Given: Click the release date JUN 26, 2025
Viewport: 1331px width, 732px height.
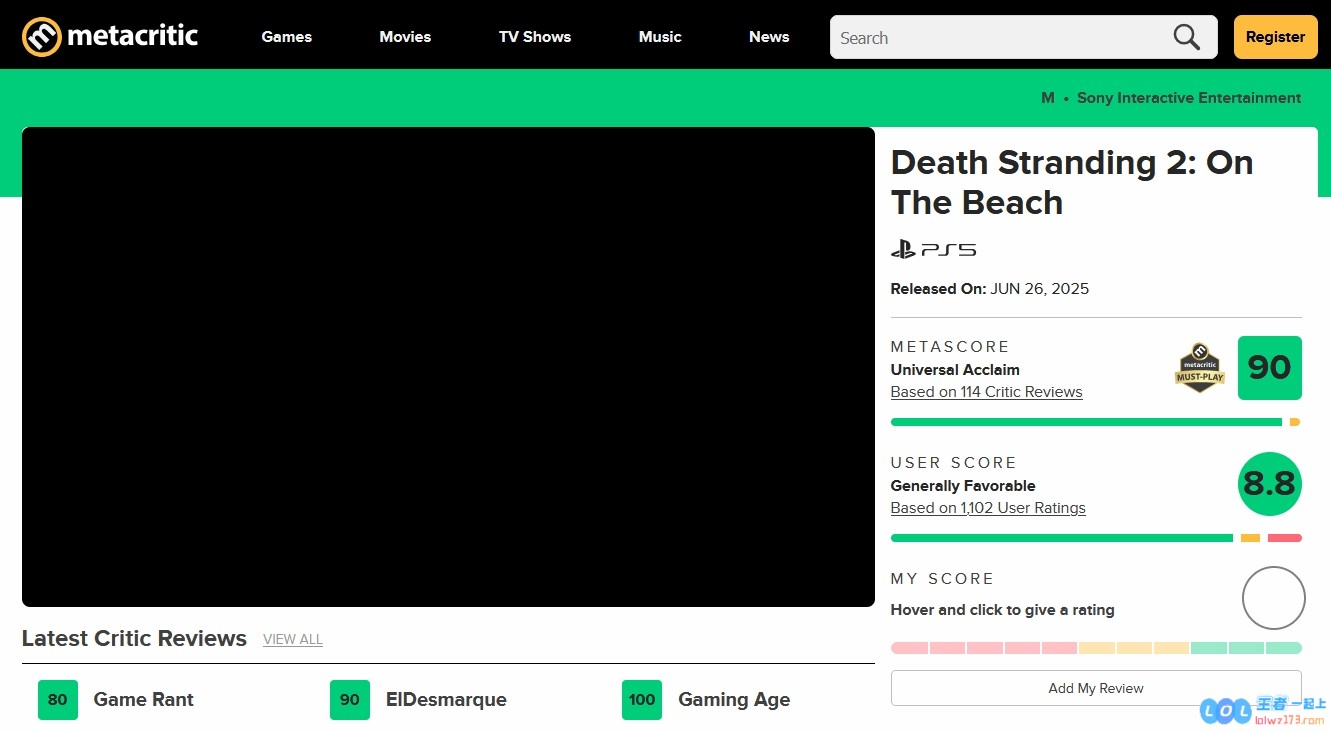Looking at the screenshot, I should 1040,289.
